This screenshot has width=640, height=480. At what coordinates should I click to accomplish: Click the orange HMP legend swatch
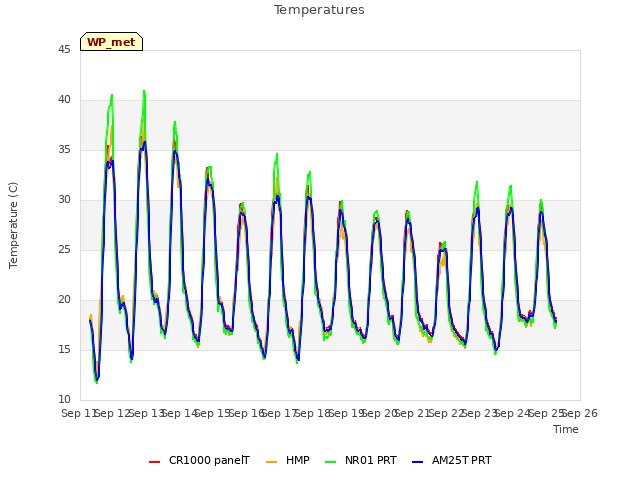point(271,462)
